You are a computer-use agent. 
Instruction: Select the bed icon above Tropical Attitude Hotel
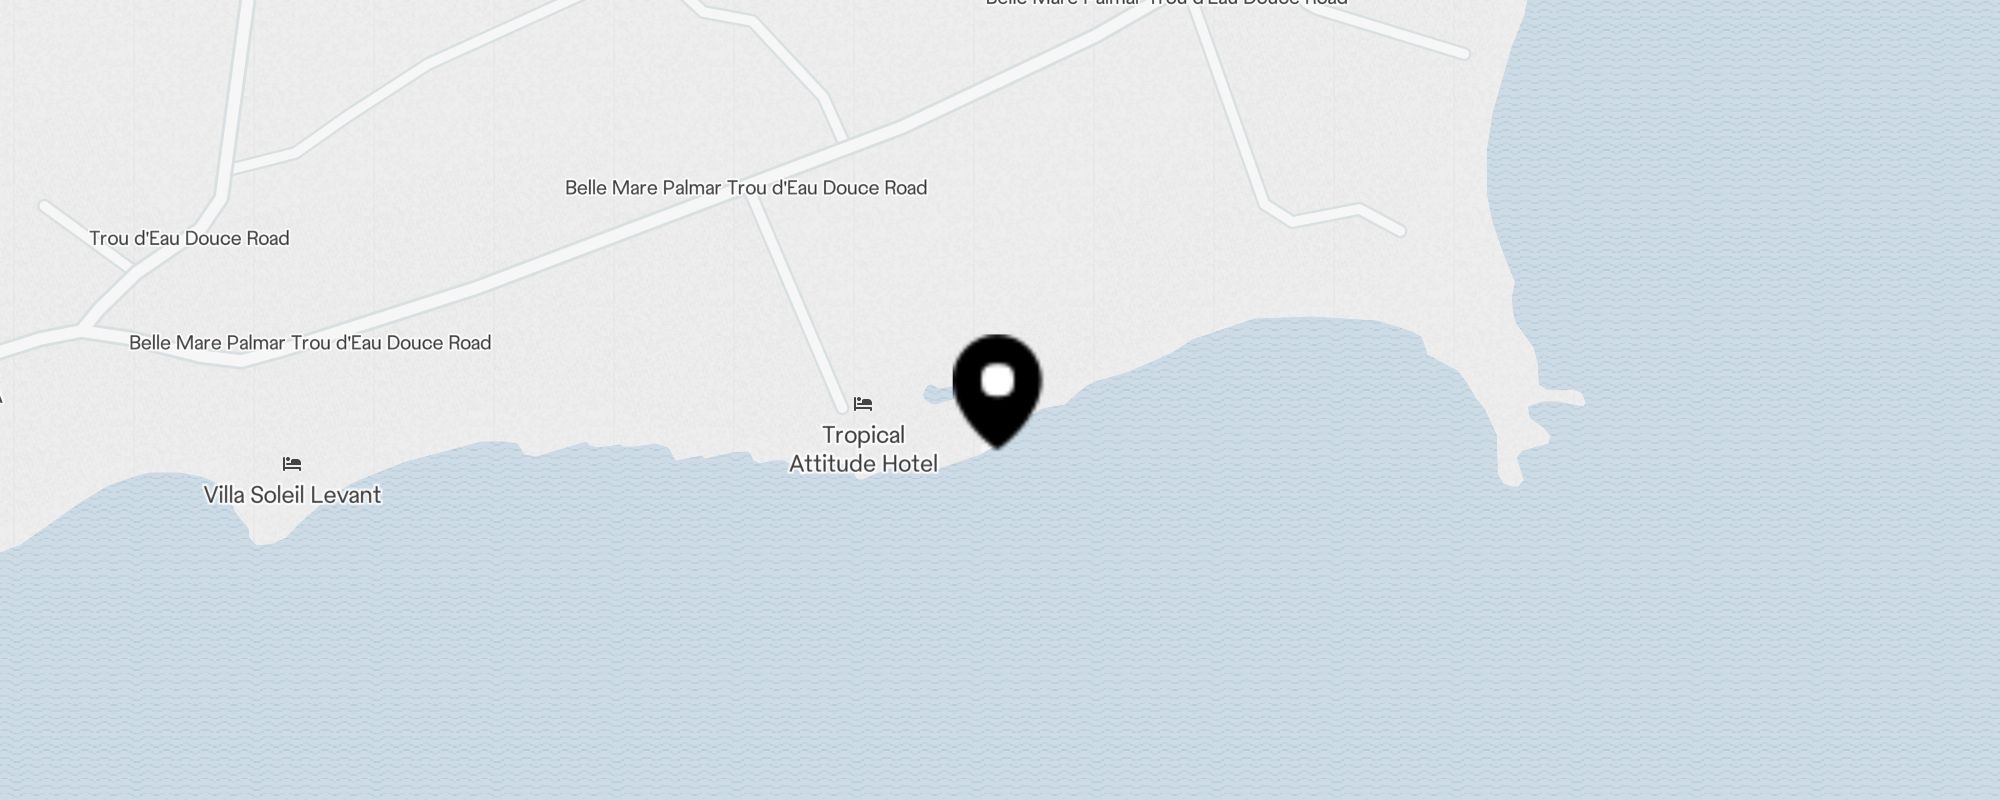point(863,404)
